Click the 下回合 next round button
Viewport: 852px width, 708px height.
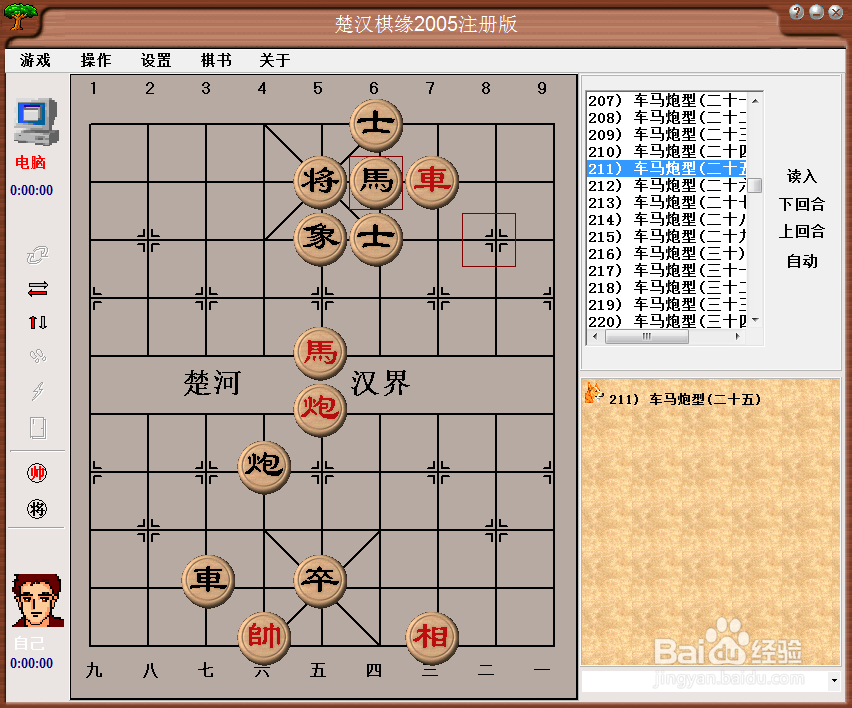pos(800,206)
